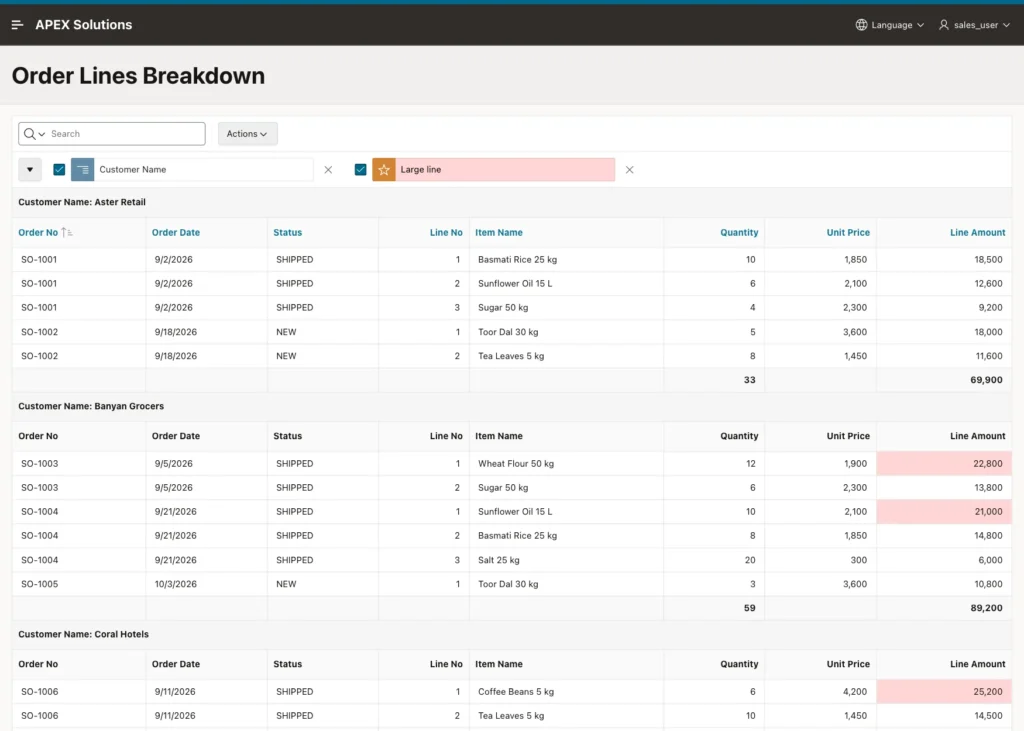Click Line Amount header in Aster Retail group
The height and width of the screenshot is (731, 1024).
click(978, 233)
